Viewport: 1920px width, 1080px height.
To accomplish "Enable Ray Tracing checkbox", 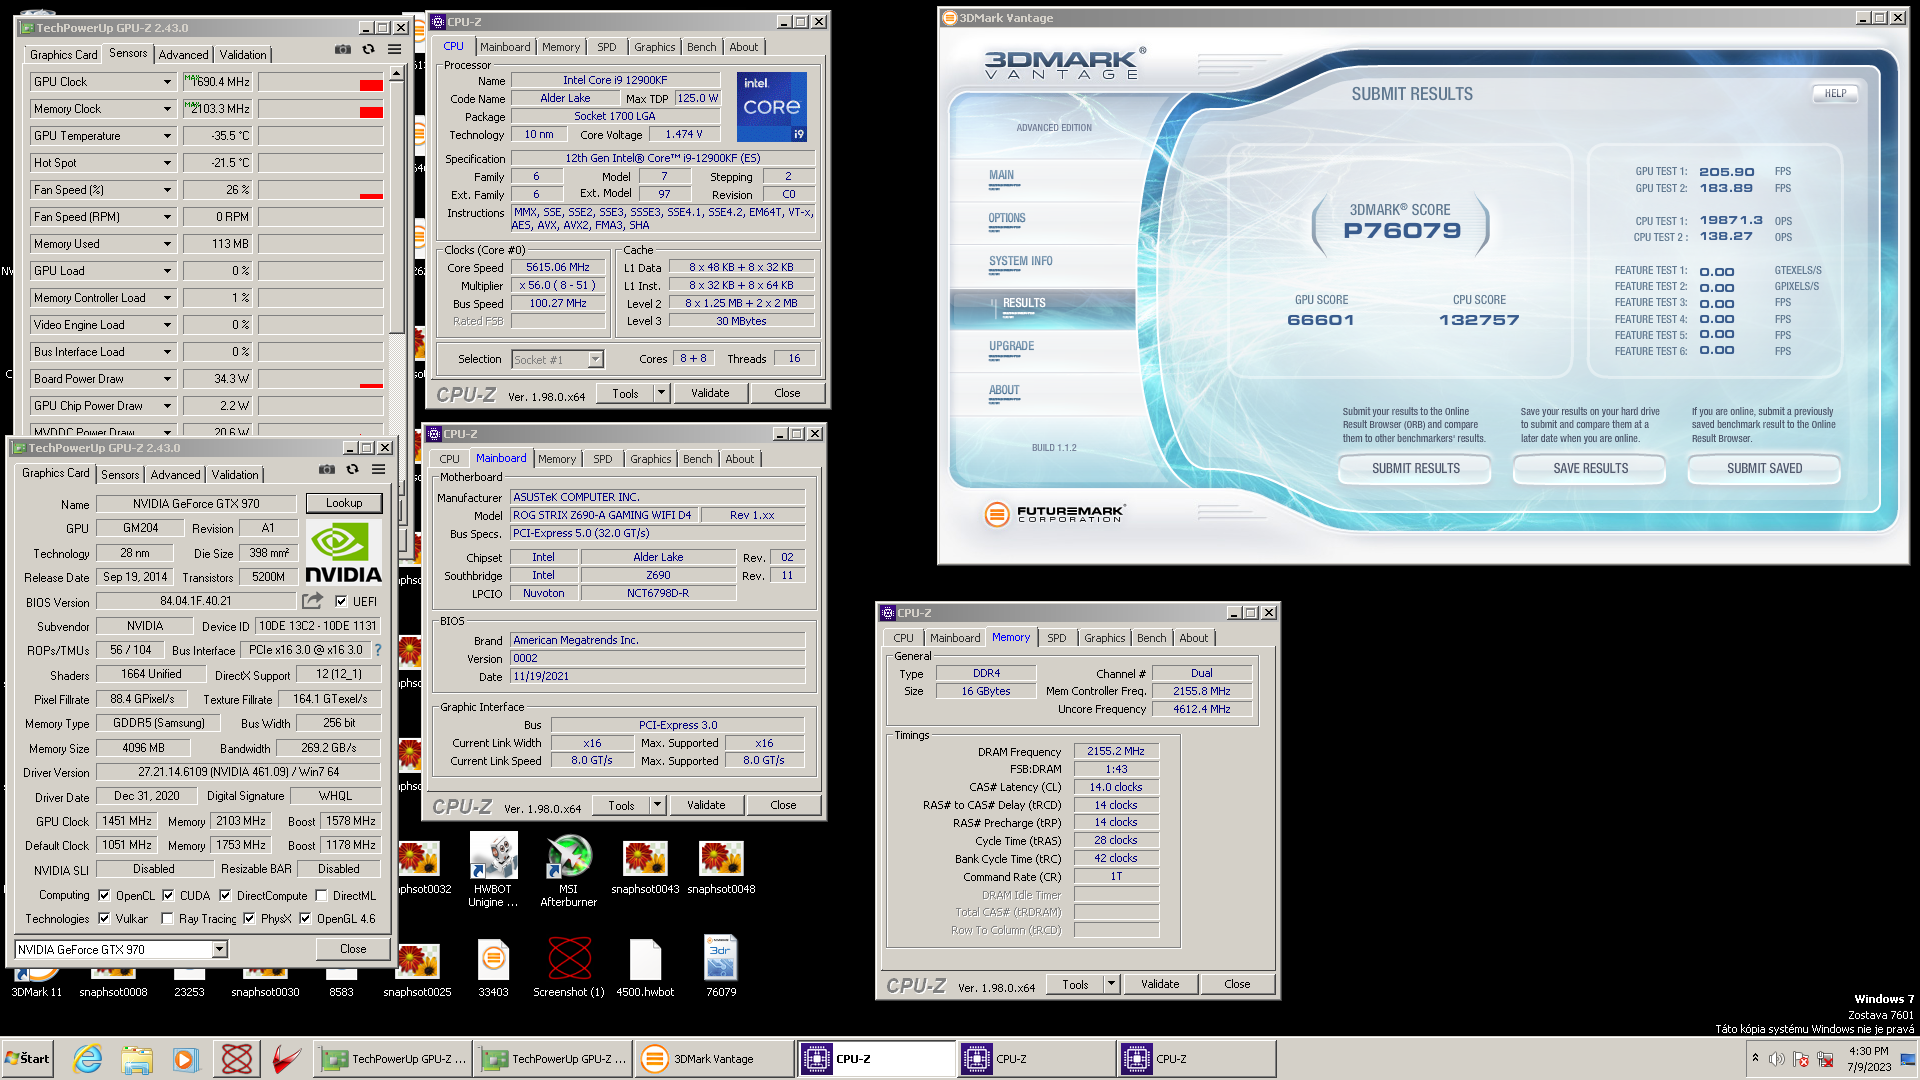I will pos(167,918).
